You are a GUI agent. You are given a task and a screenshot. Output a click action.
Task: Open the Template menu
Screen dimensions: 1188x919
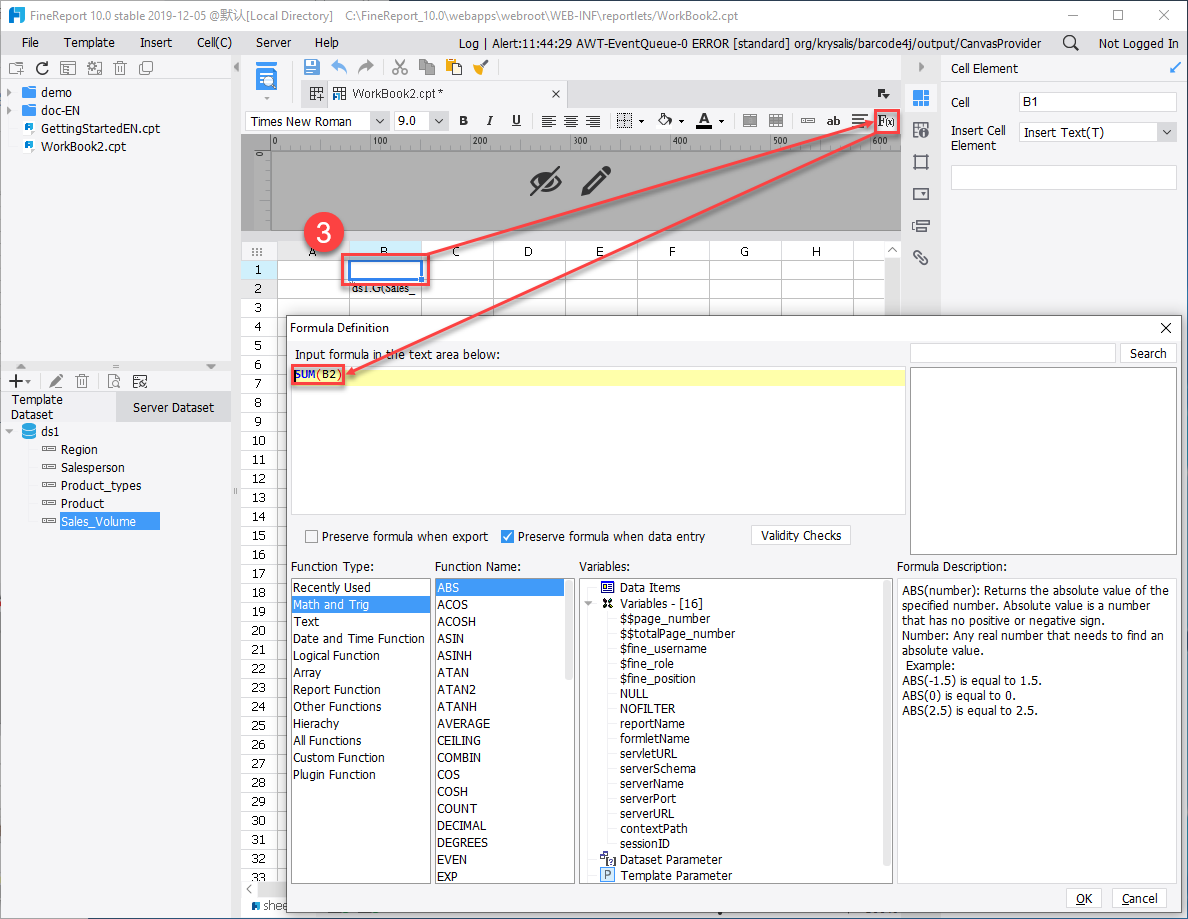[x=89, y=42]
